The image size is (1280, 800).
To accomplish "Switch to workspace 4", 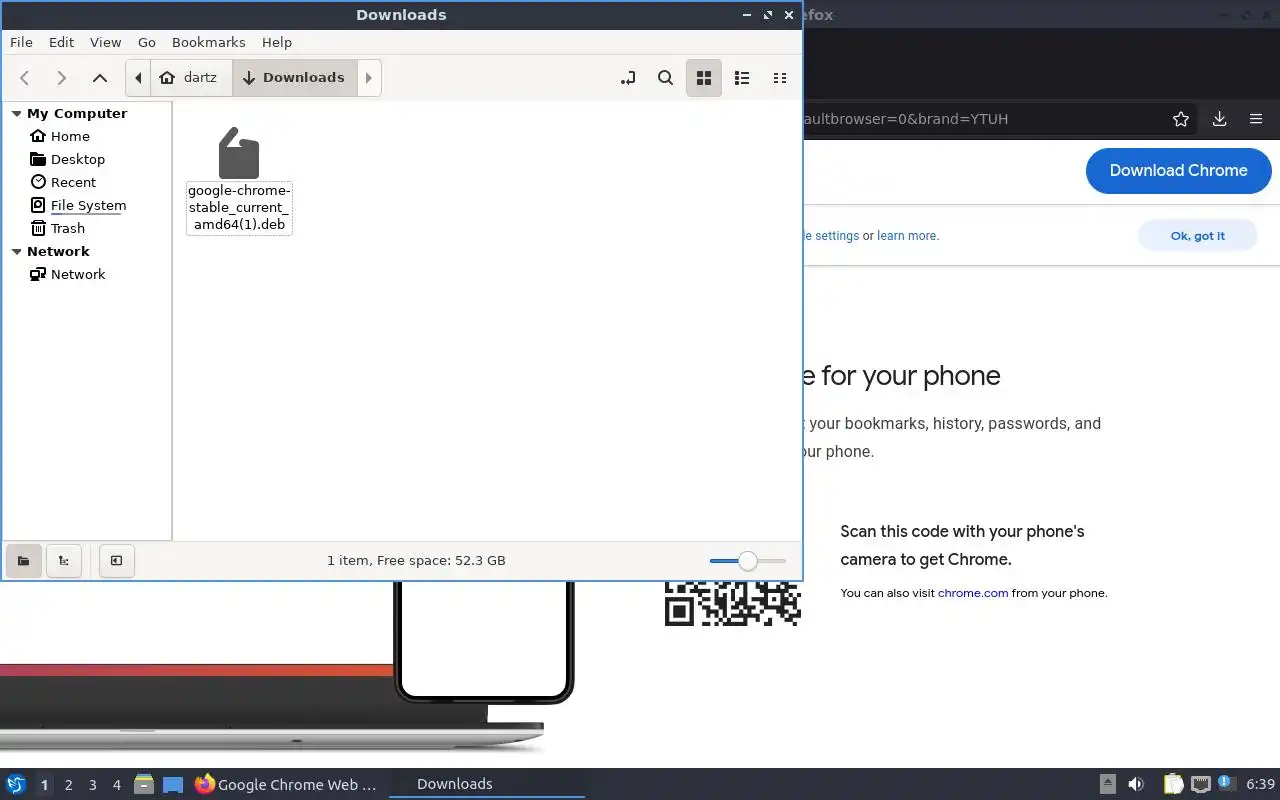I will 116,785.
